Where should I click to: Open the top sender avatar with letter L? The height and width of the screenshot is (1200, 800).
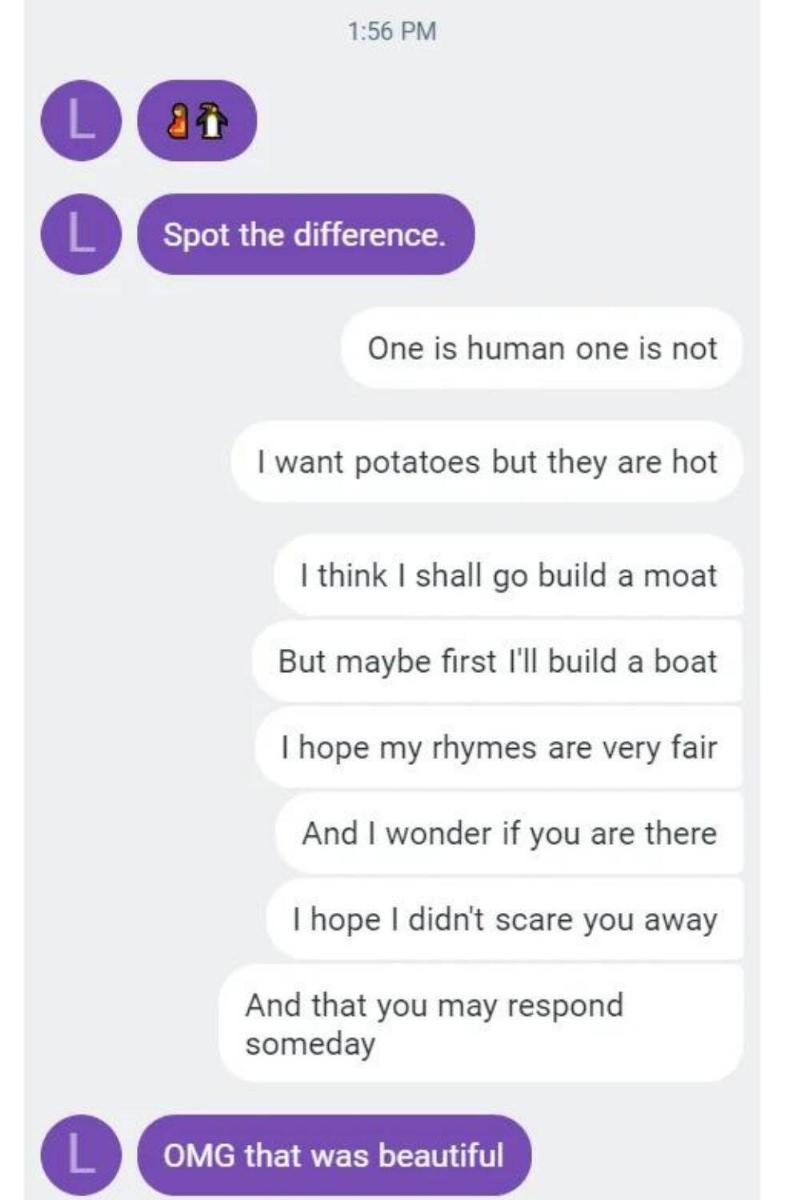pos(80,120)
